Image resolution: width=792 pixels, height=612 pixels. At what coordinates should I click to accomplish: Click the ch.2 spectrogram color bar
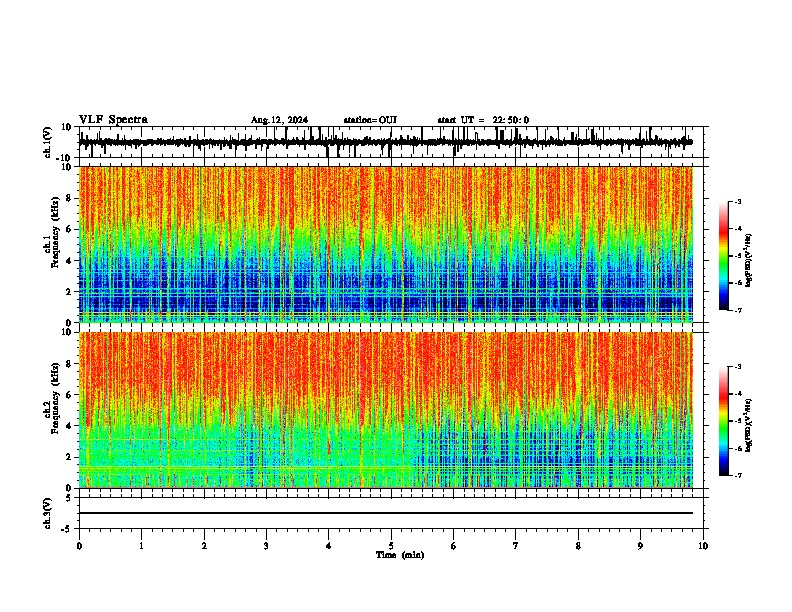(x=723, y=421)
